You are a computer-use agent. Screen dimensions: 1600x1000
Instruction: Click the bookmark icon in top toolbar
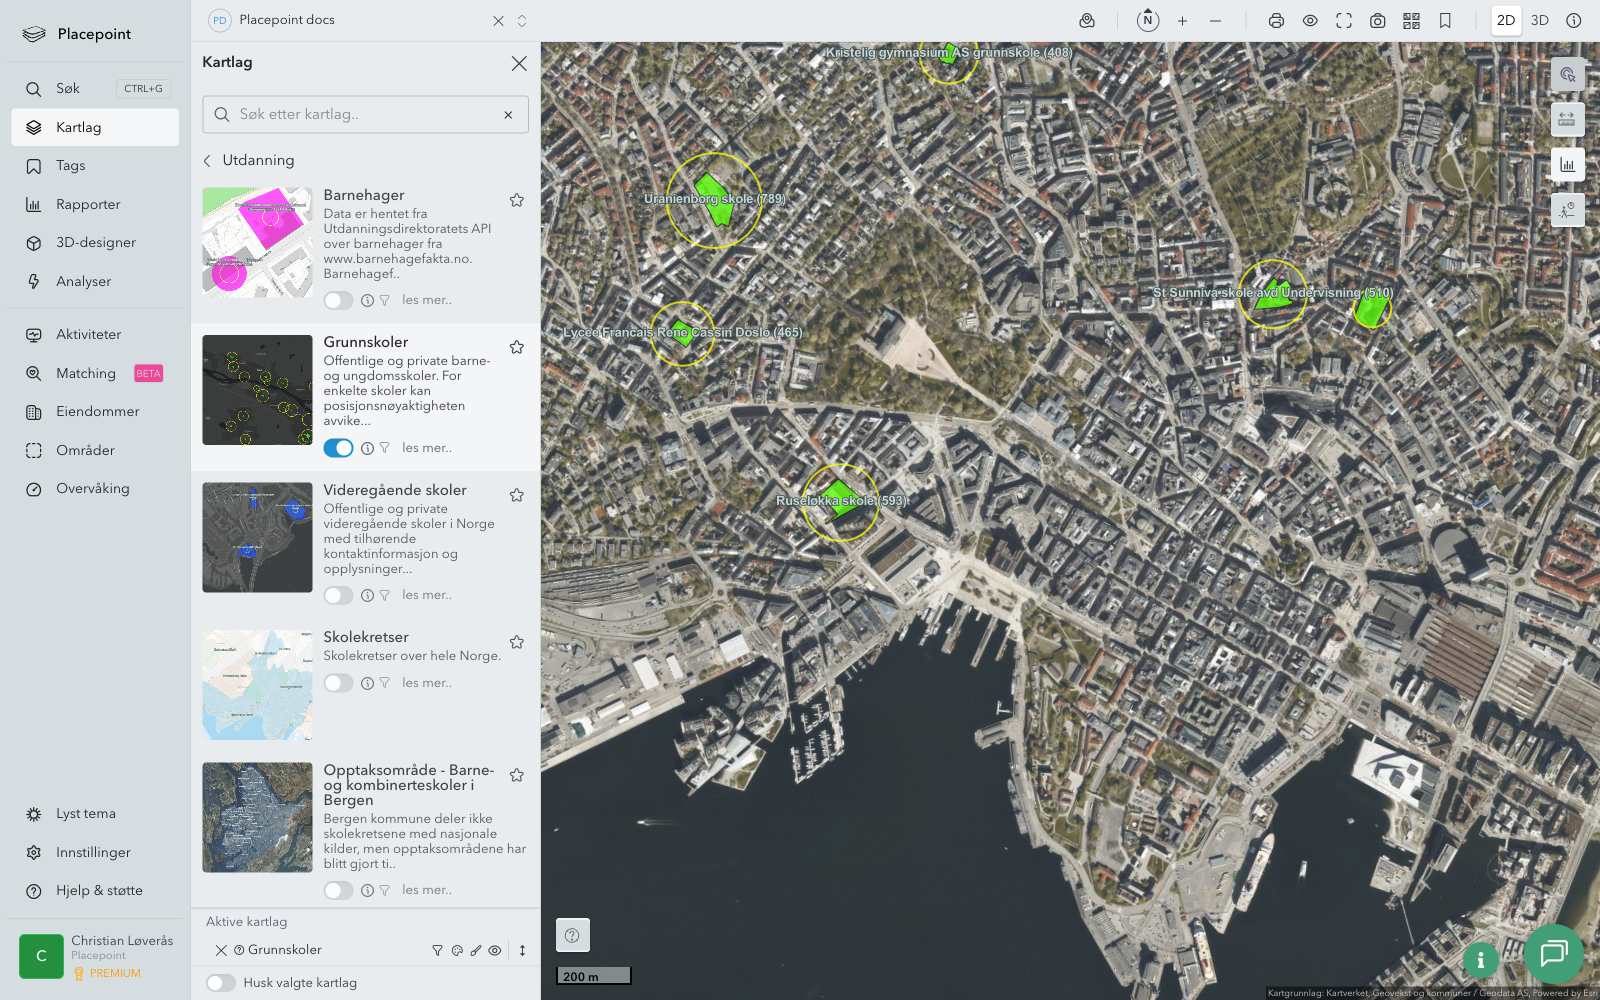1445,21
